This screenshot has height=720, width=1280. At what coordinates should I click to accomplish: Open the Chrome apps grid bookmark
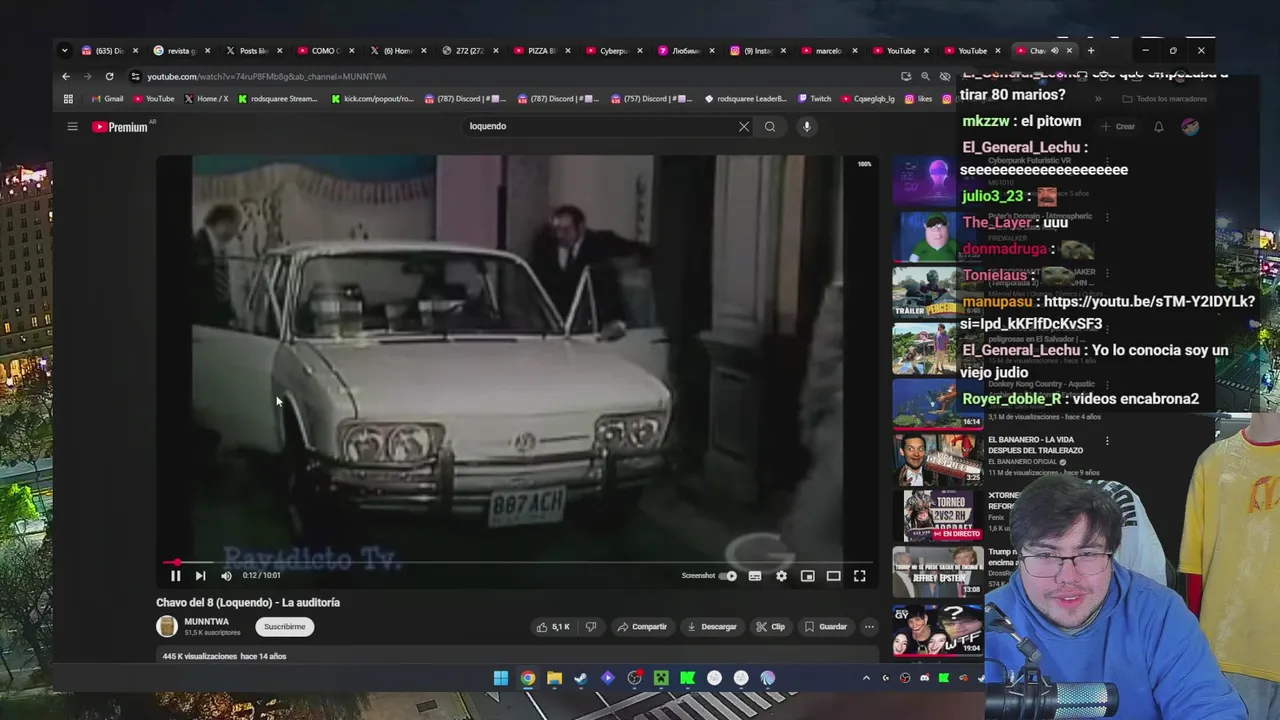[68, 99]
